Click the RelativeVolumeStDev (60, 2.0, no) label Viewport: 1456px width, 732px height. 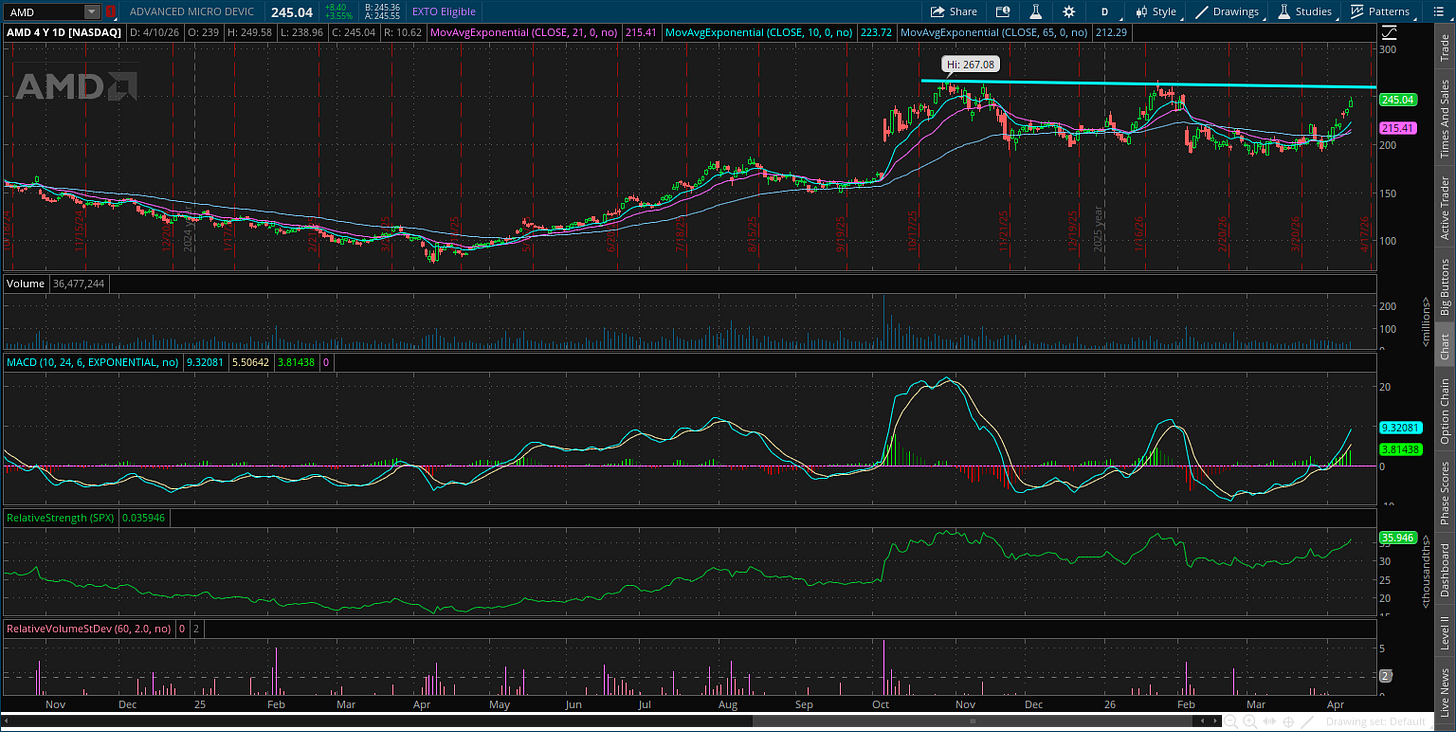[89, 629]
